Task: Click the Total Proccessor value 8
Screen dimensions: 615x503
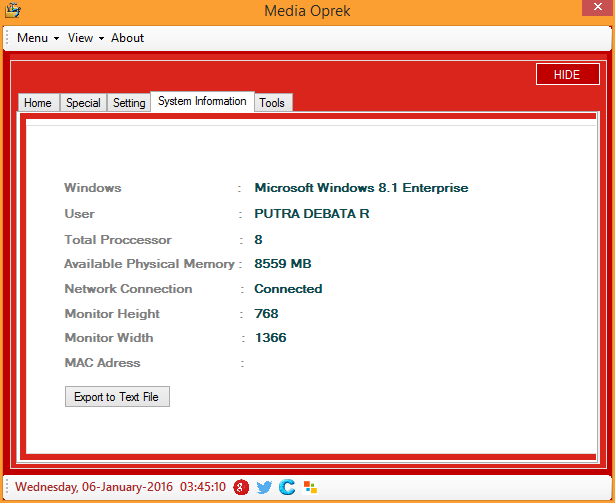Action: 258,240
